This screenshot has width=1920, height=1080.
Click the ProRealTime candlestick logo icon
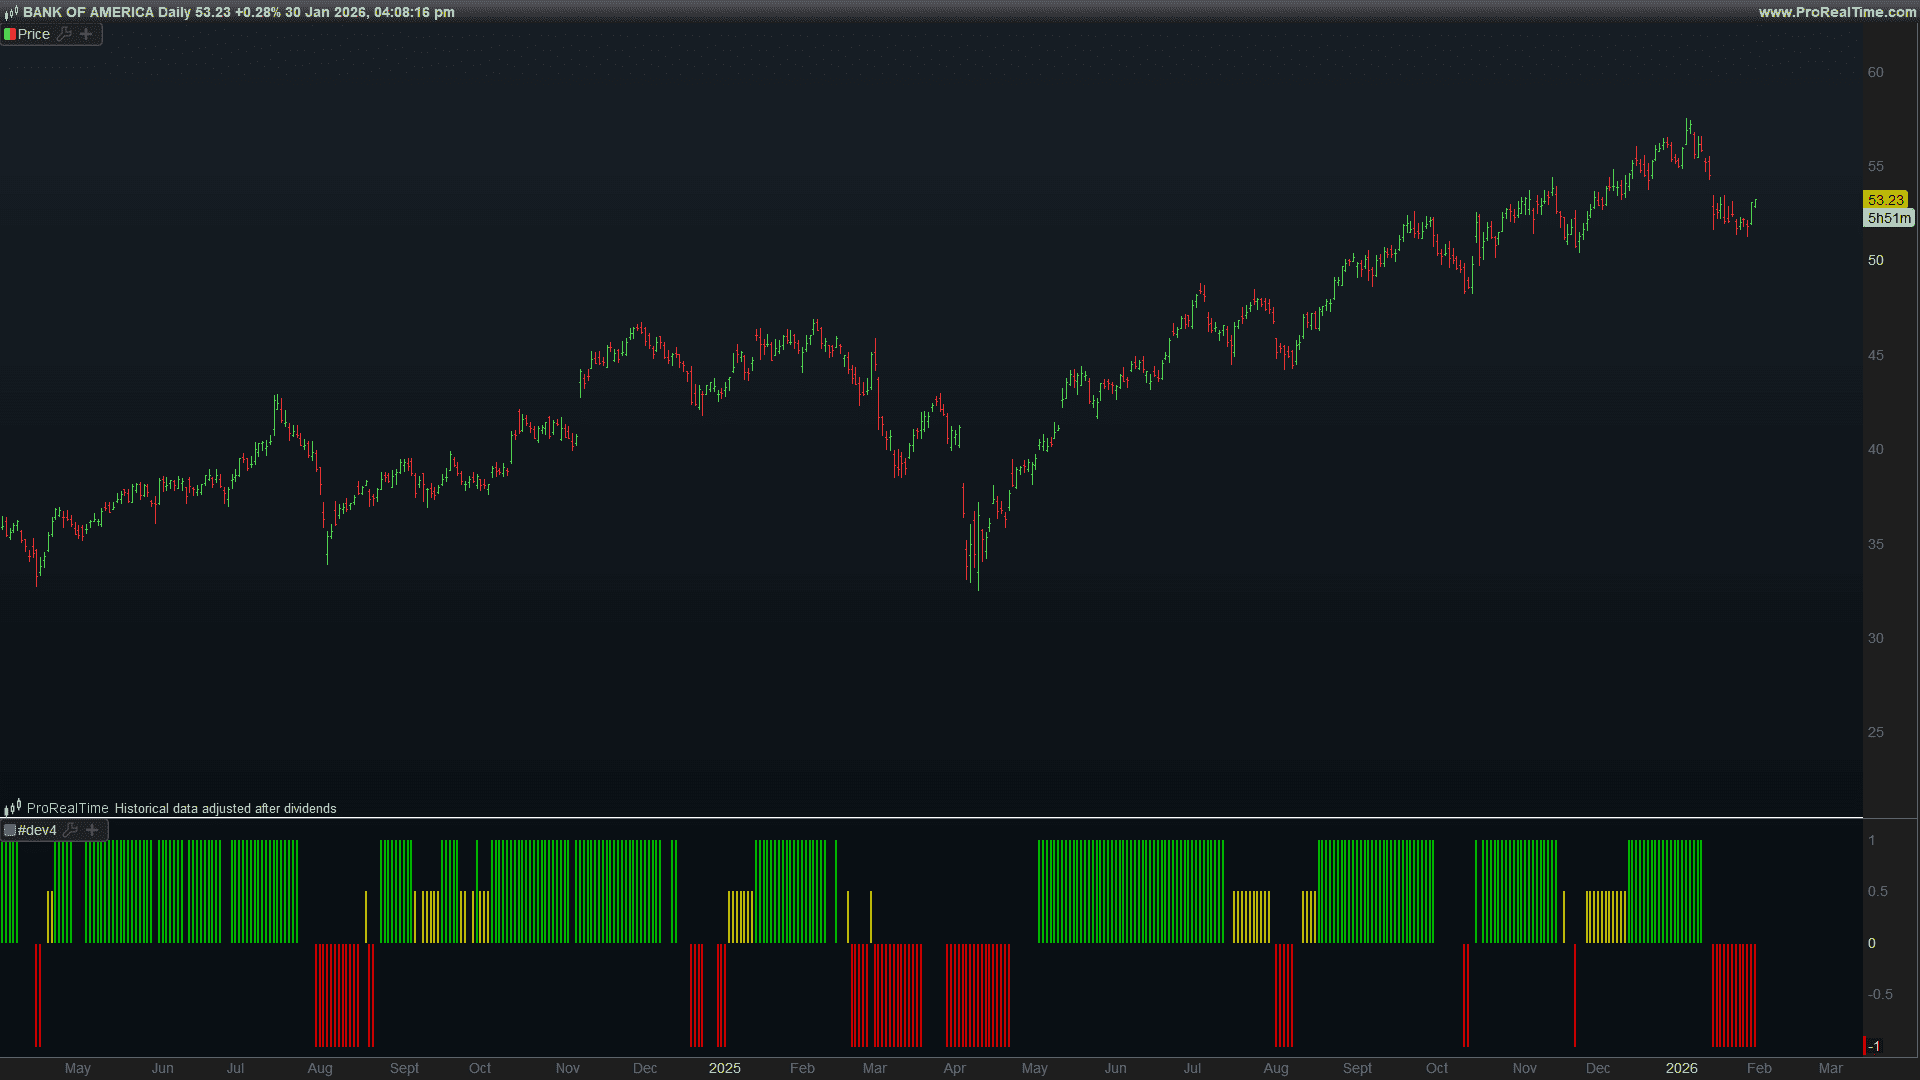pos(13,808)
